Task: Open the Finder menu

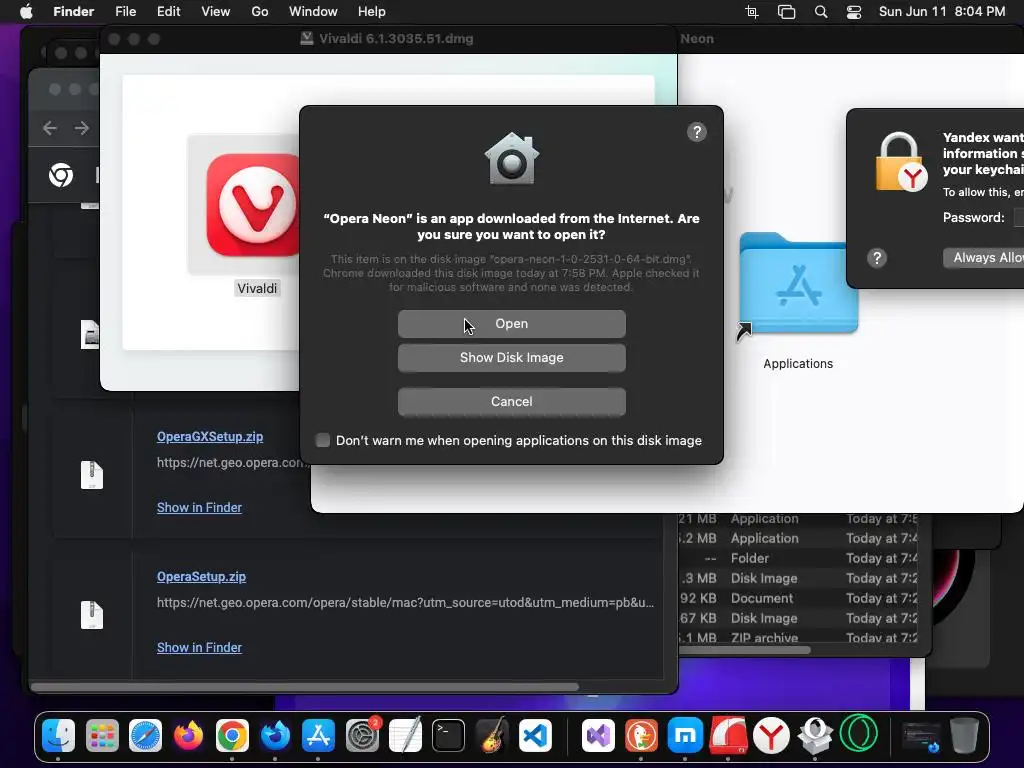Action: point(73,12)
